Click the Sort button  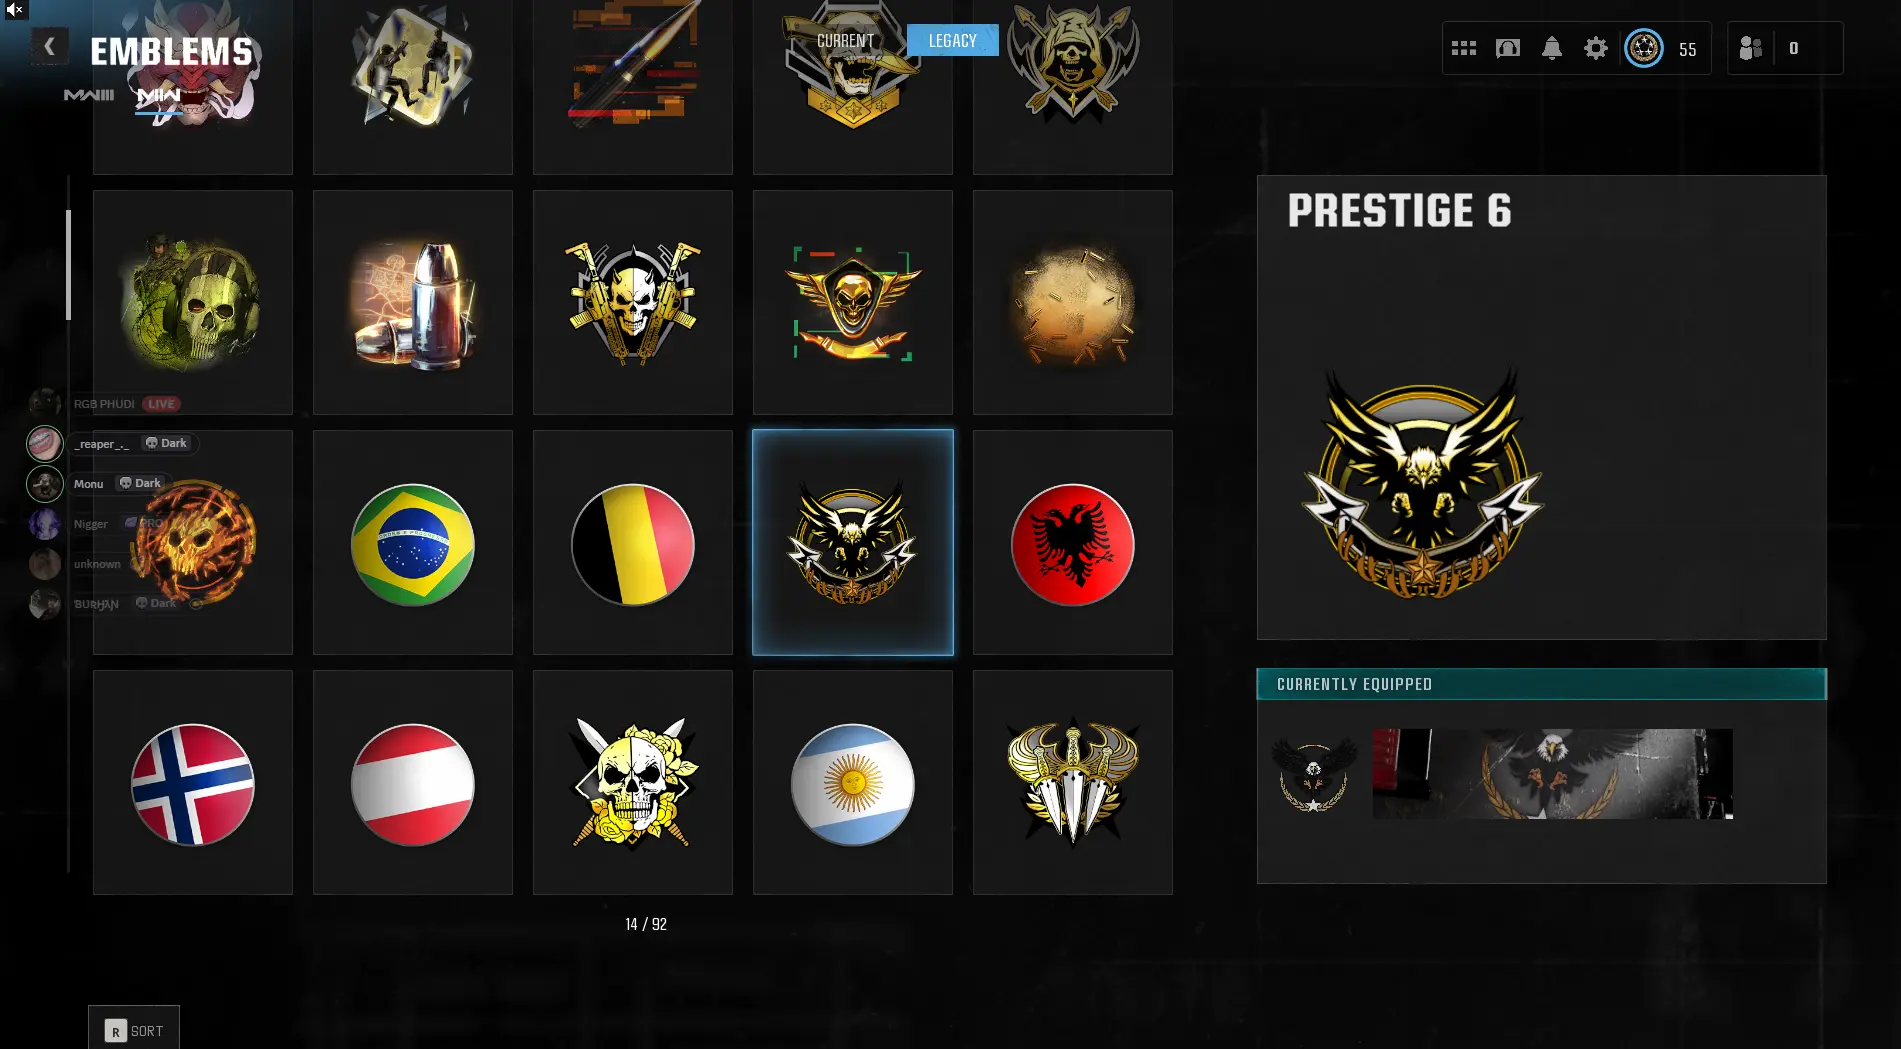pos(134,1030)
